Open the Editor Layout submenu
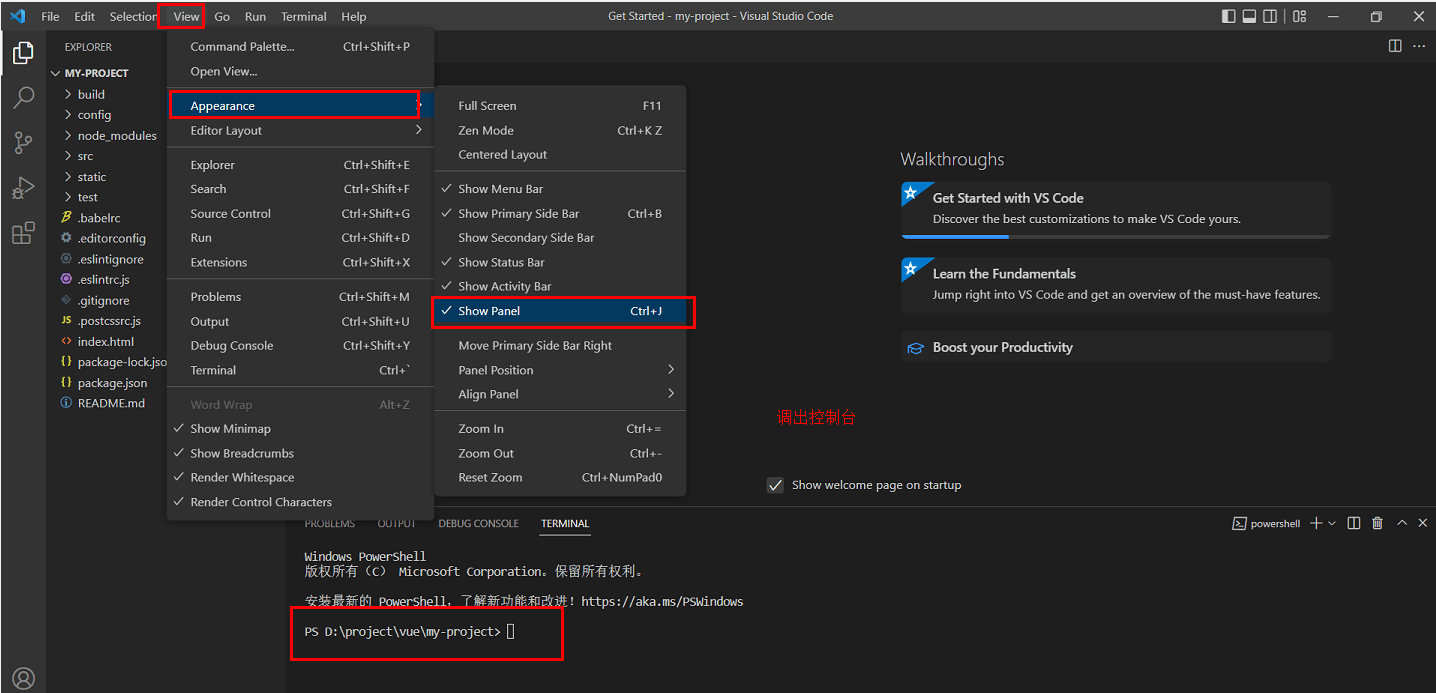Screen dimensions: 1436x693 (x=300, y=131)
